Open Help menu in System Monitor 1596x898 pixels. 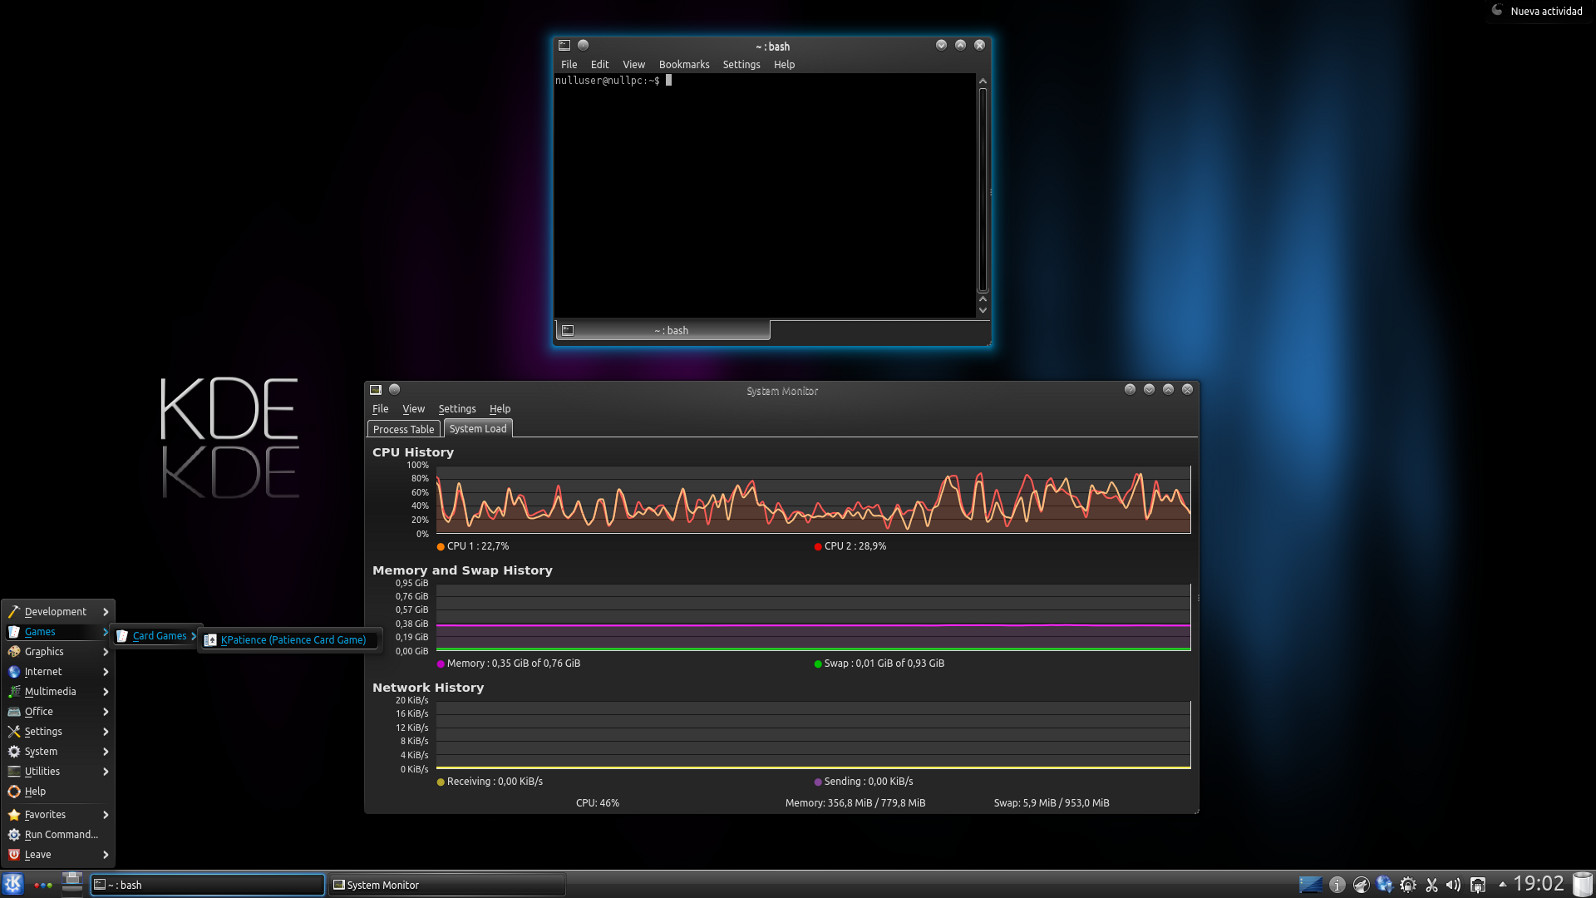(500, 409)
